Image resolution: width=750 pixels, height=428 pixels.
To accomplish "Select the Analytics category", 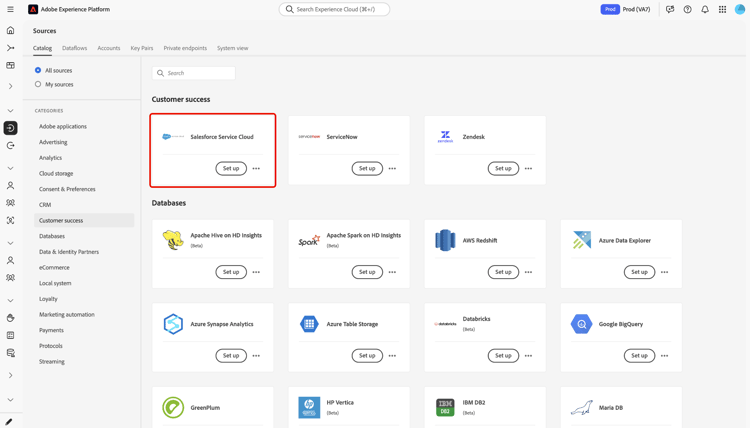I will point(50,158).
